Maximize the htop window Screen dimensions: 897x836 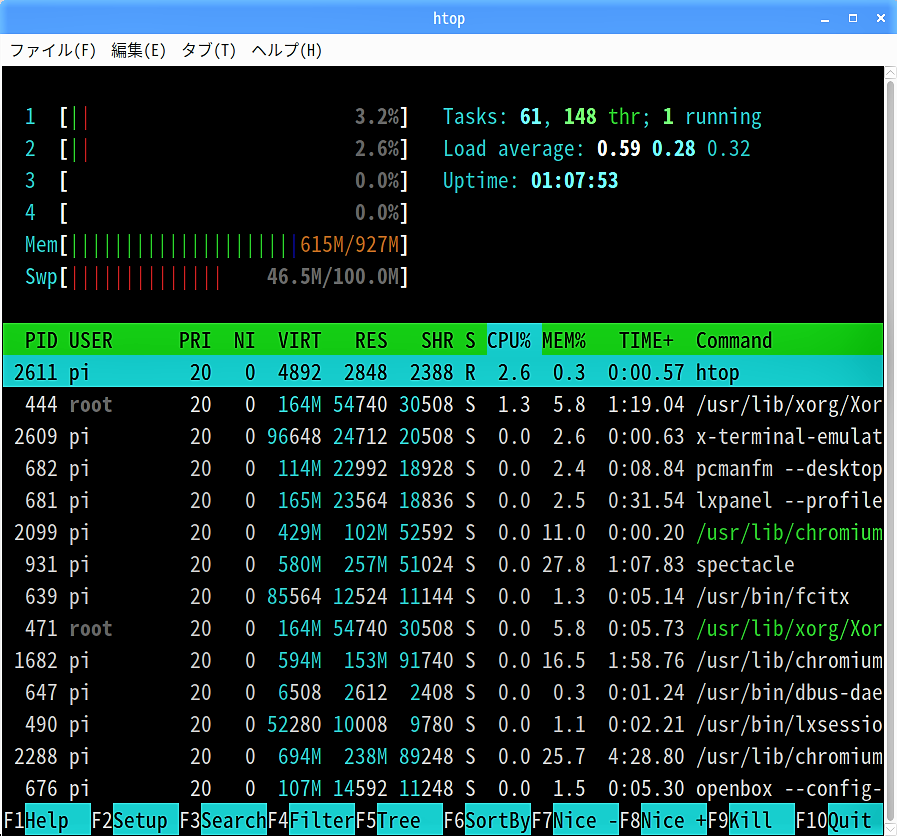[852, 18]
